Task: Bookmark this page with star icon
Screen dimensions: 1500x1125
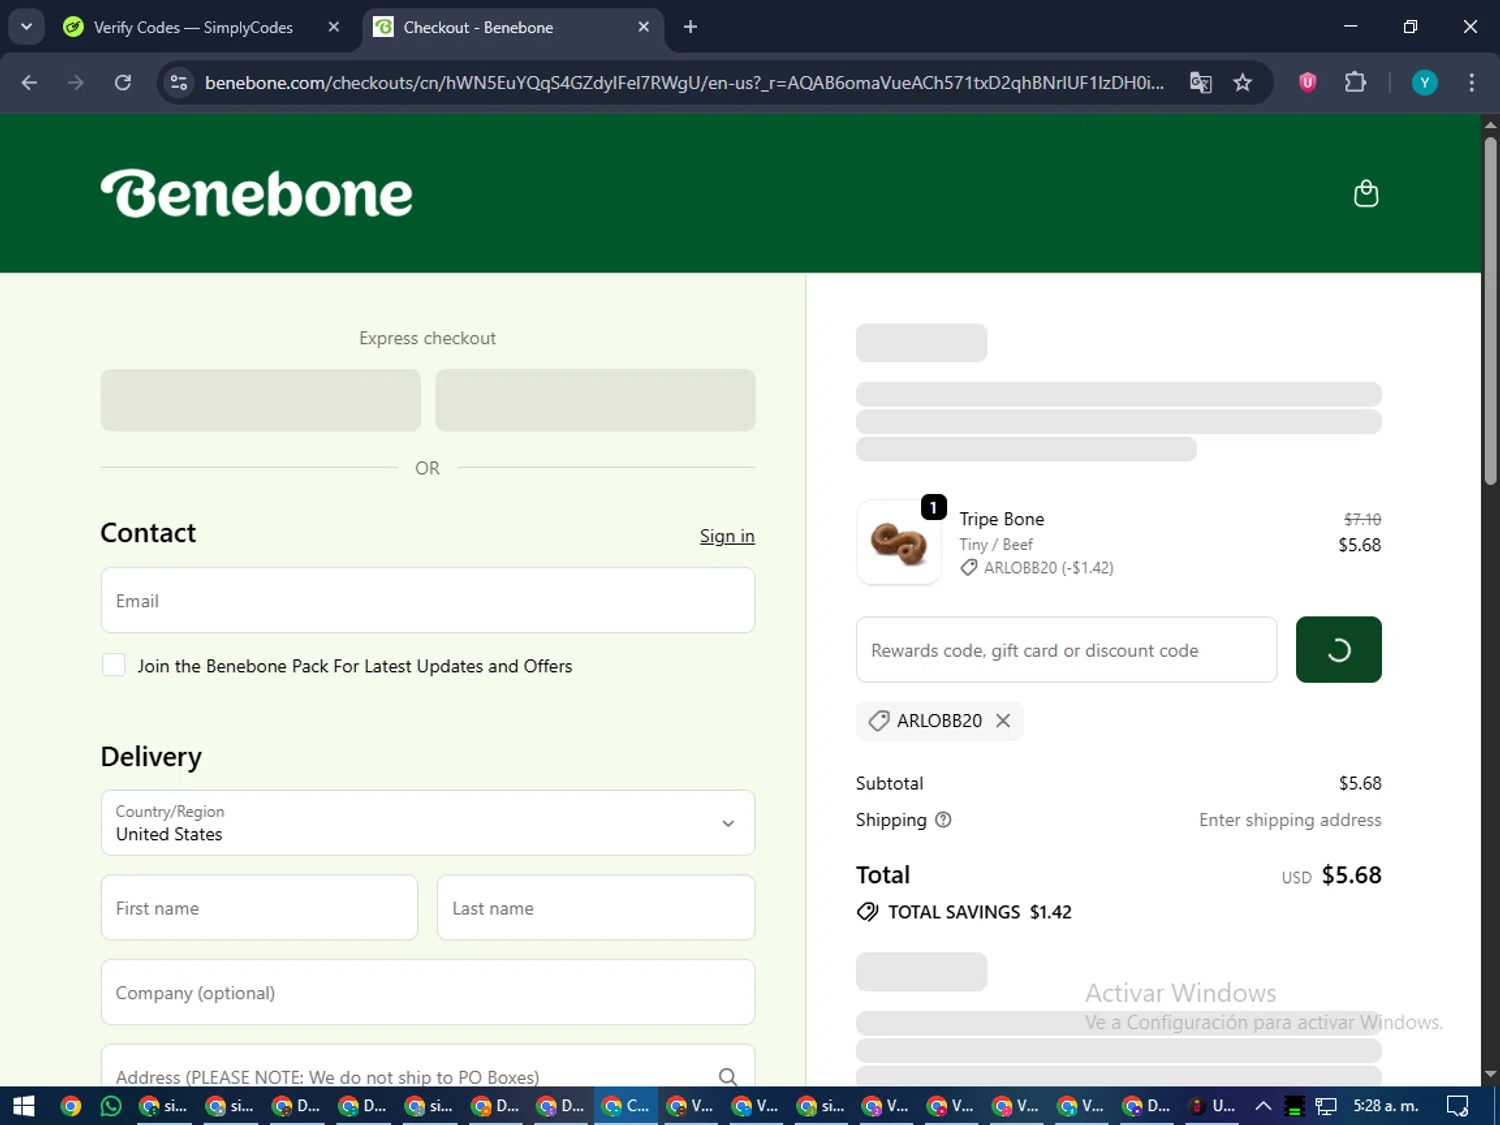Action: coord(1243,82)
